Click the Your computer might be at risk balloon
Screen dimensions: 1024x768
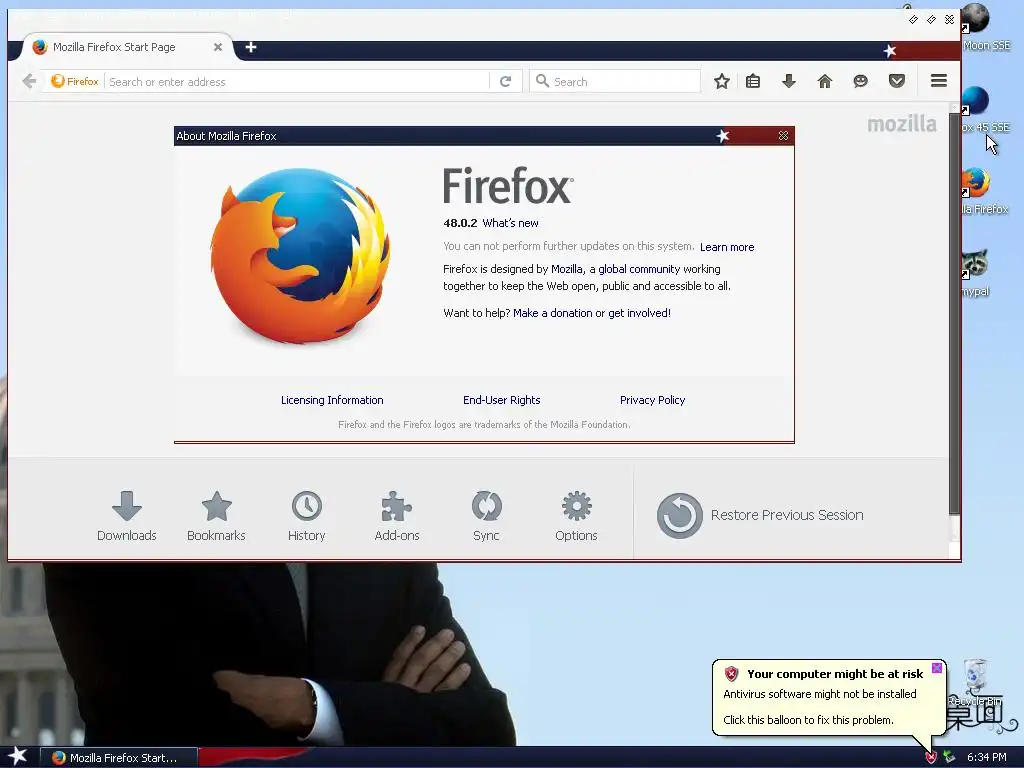point(829,697)
